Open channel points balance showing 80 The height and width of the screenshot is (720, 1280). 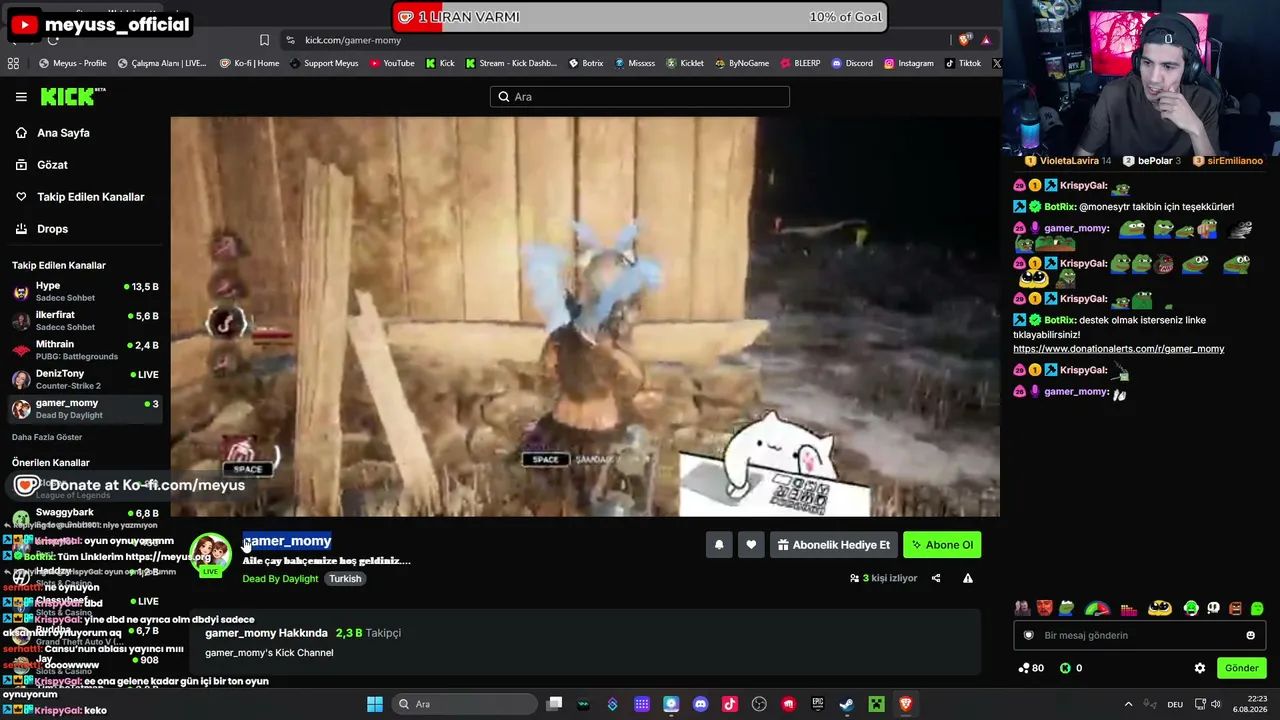click(x=1031, y=668)
